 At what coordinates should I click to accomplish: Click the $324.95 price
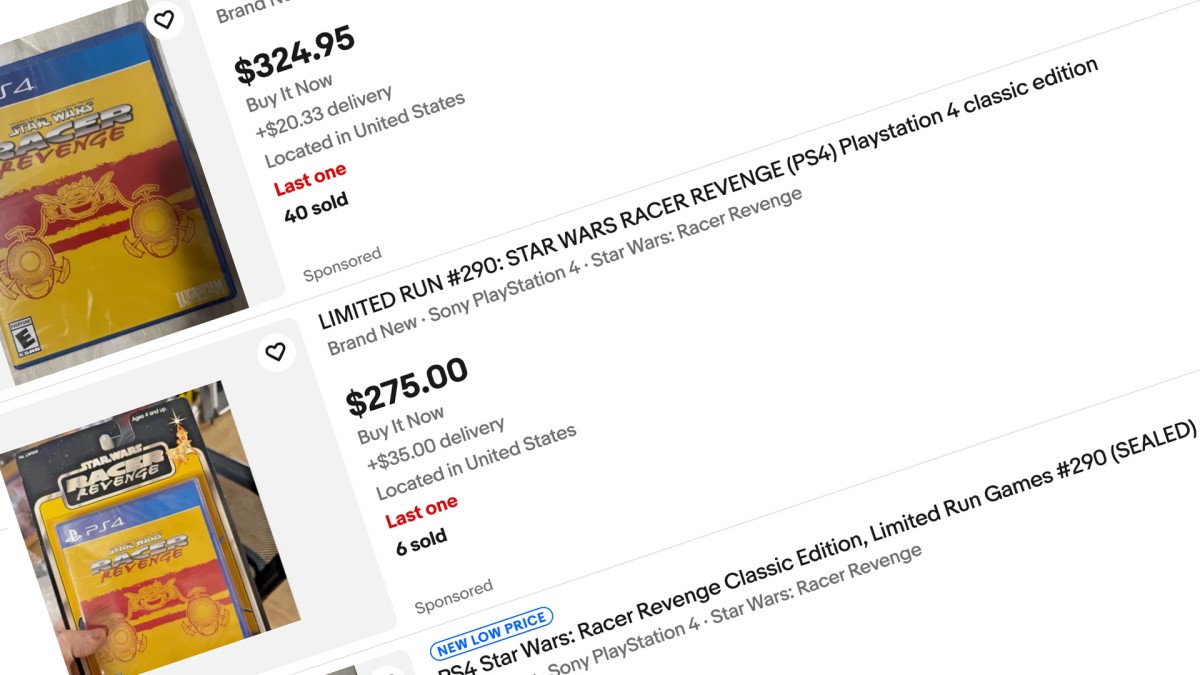click(295, 54)
